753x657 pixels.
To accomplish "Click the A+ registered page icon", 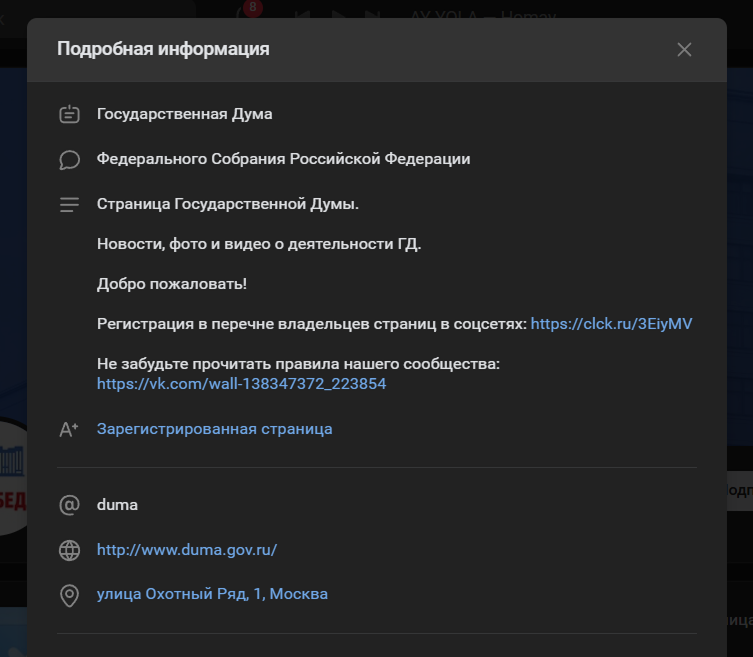I will pyautogui.click(x=69, y=429).
